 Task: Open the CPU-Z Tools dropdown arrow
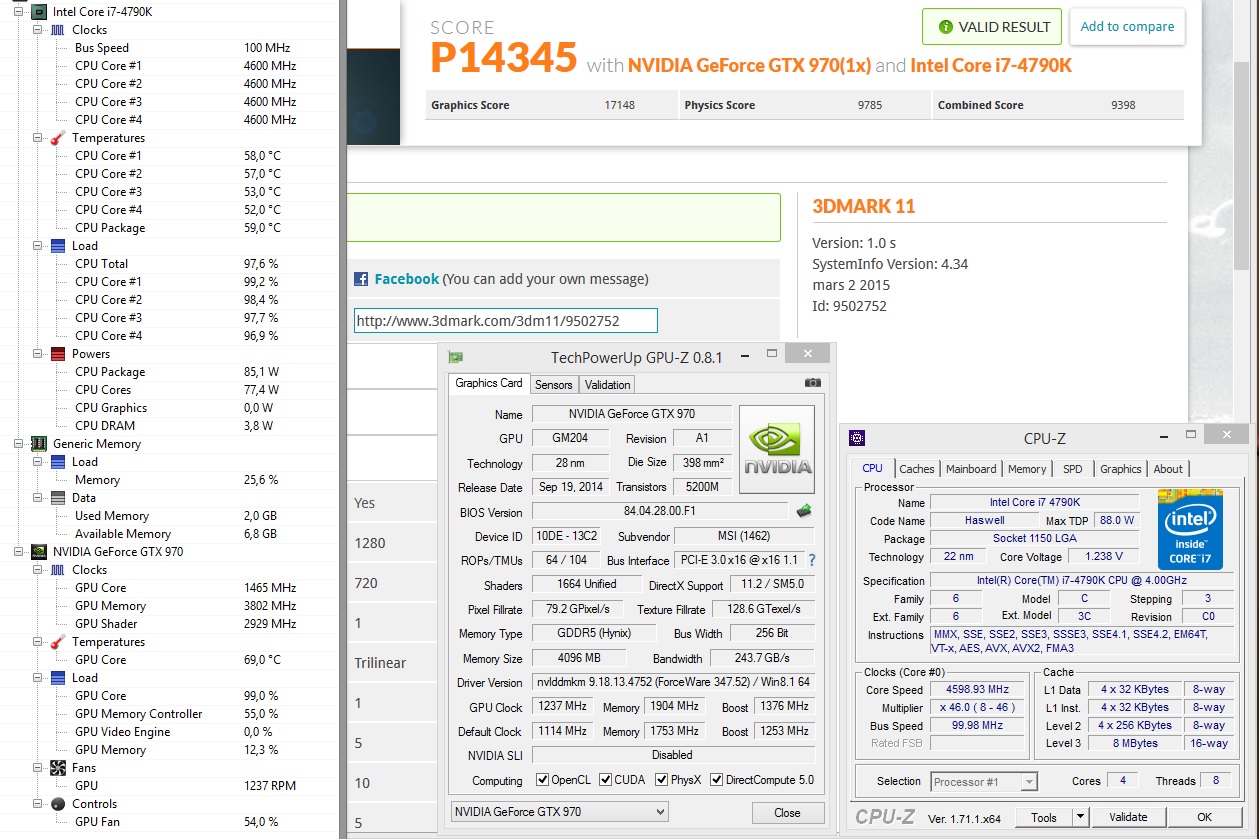coord(1079,817)
